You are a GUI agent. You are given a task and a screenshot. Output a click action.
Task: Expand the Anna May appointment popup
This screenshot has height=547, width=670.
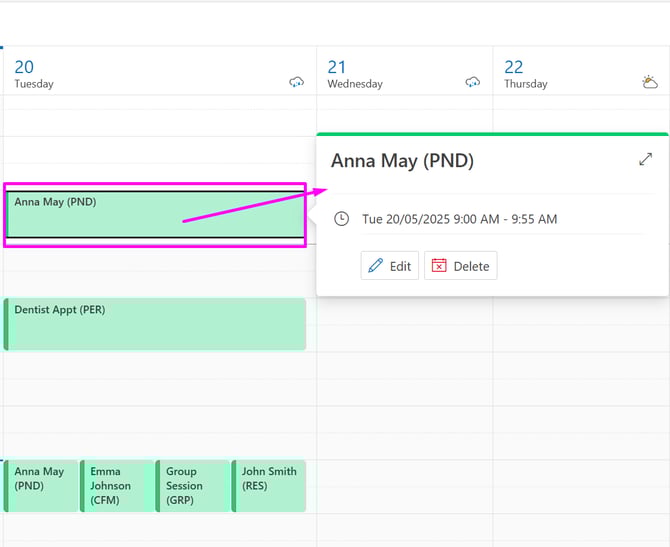[x=645, y=159]
